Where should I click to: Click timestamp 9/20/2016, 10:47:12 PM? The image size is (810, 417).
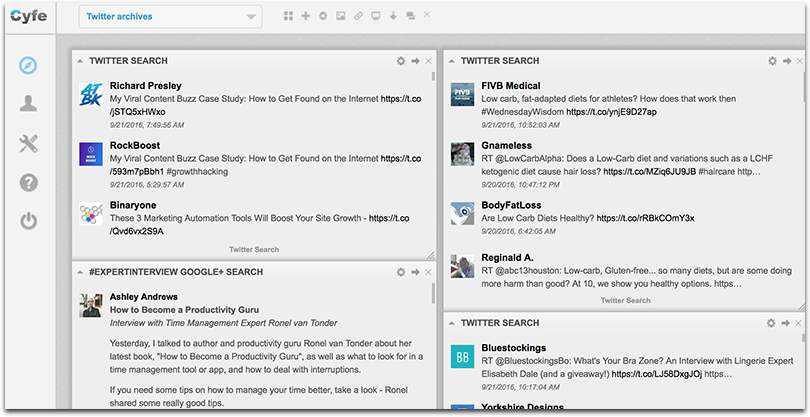pyautogui.click(x=520, y=184)
